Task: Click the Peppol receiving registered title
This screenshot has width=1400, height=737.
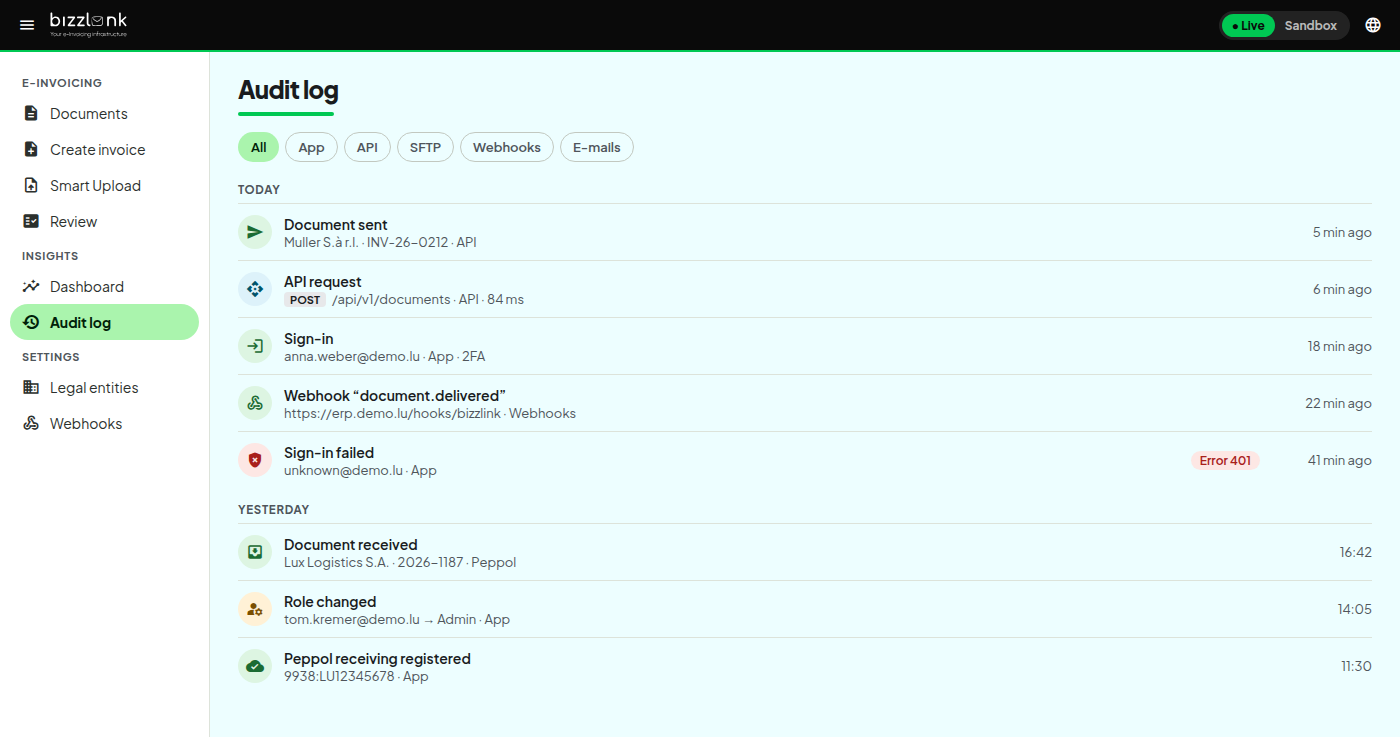Action: 377,659
